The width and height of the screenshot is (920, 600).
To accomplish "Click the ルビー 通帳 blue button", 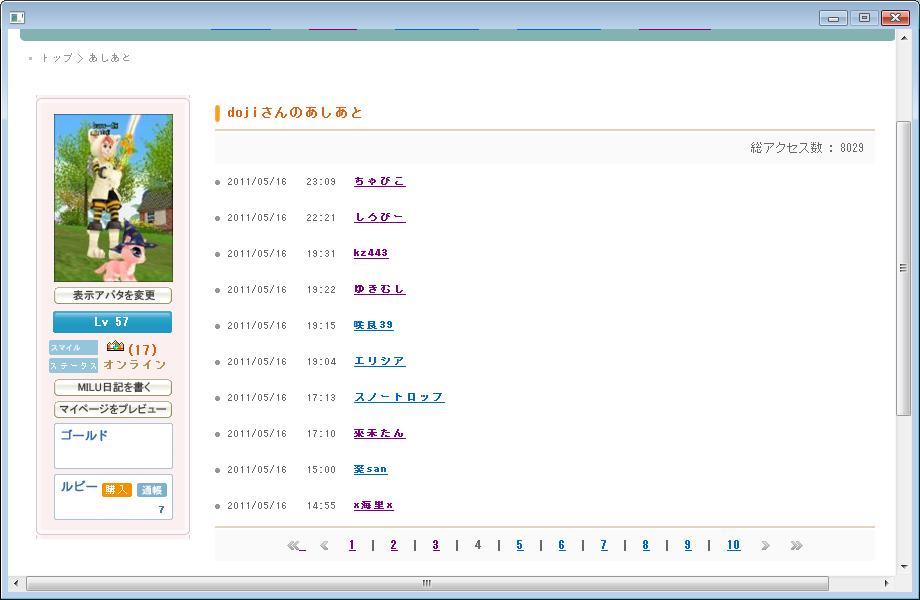I will click(152, 490).
